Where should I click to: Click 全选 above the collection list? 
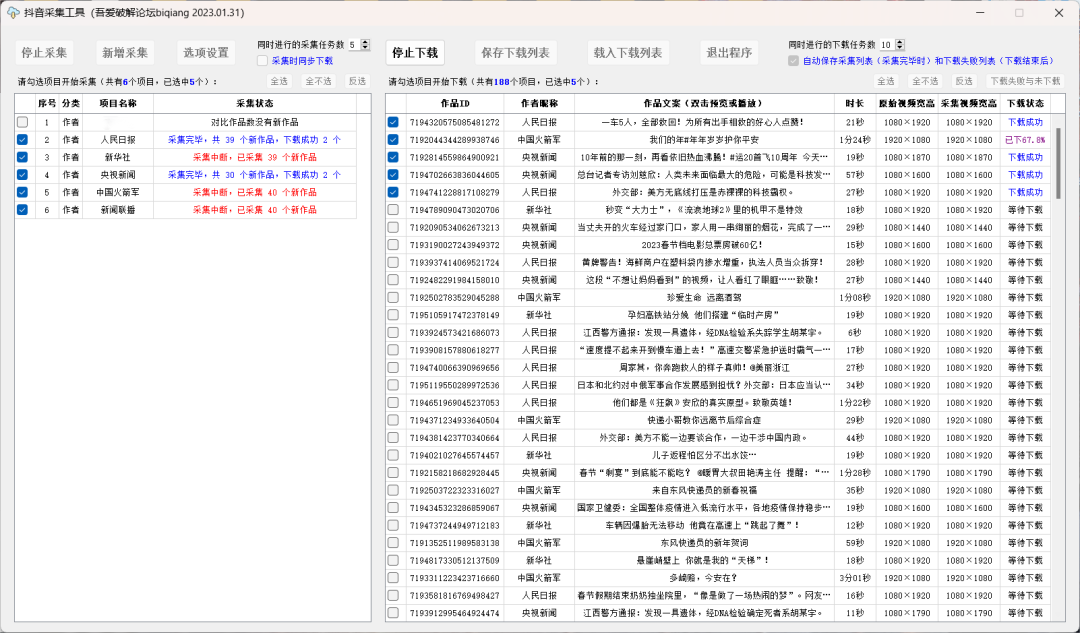tap(279, 81)
